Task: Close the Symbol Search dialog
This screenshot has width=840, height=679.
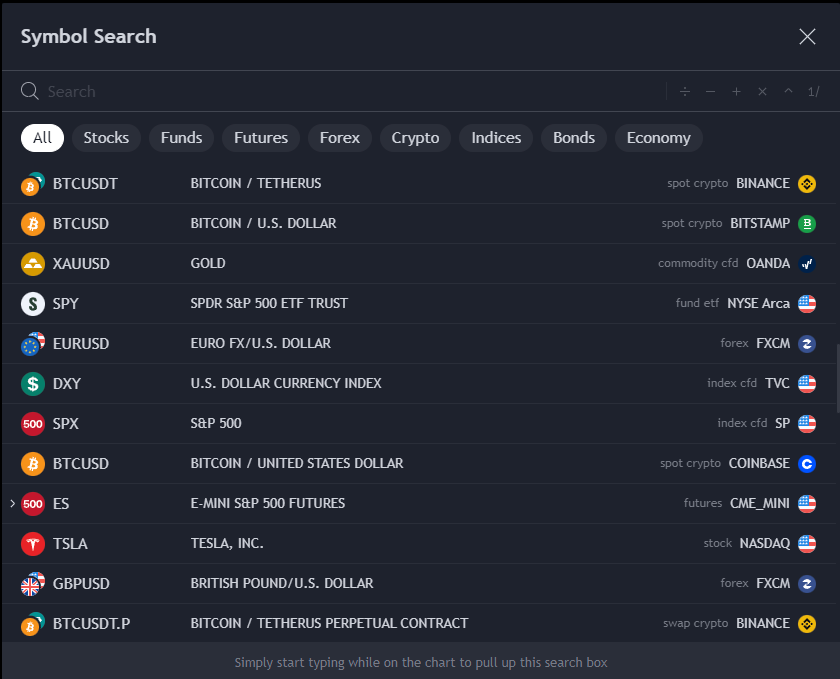Action: click(807, 37)
